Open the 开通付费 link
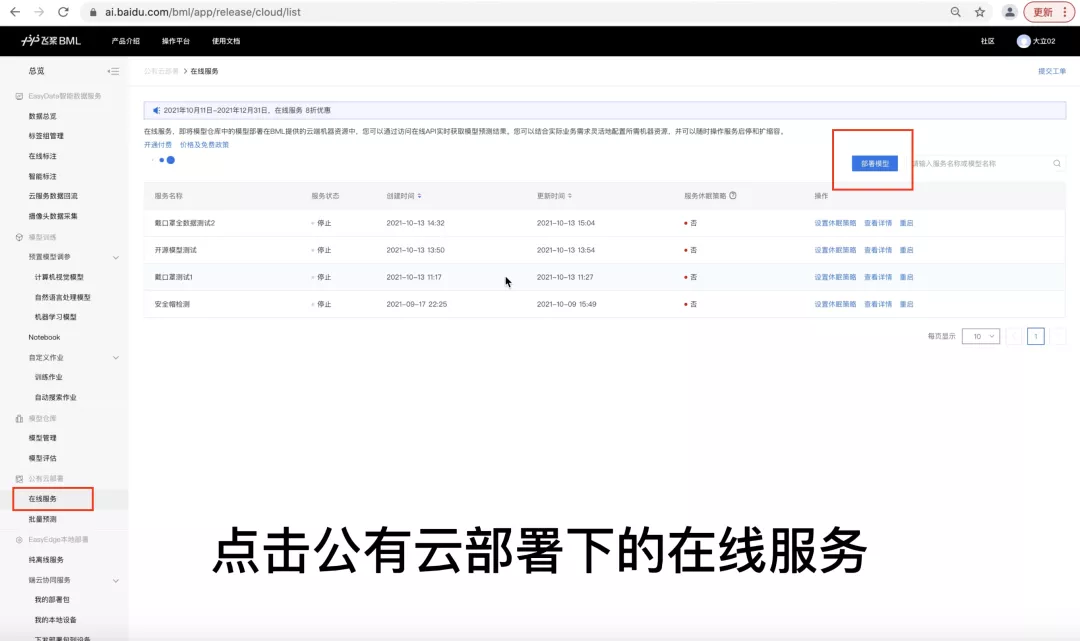1080x641 pixels. [x=158, y=145]
